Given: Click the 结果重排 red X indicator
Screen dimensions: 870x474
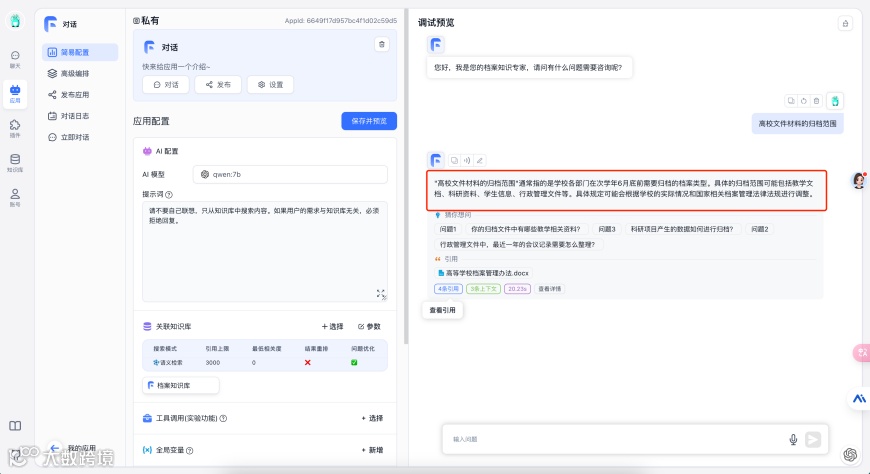Looking at the screenshot, I should point(307,362).
